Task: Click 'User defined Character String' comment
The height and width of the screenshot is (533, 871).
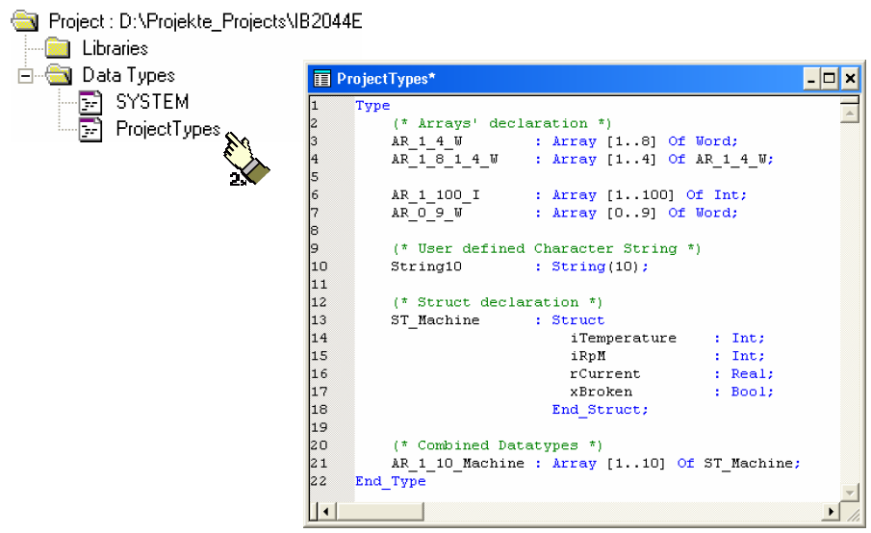Action: [547, 248]
